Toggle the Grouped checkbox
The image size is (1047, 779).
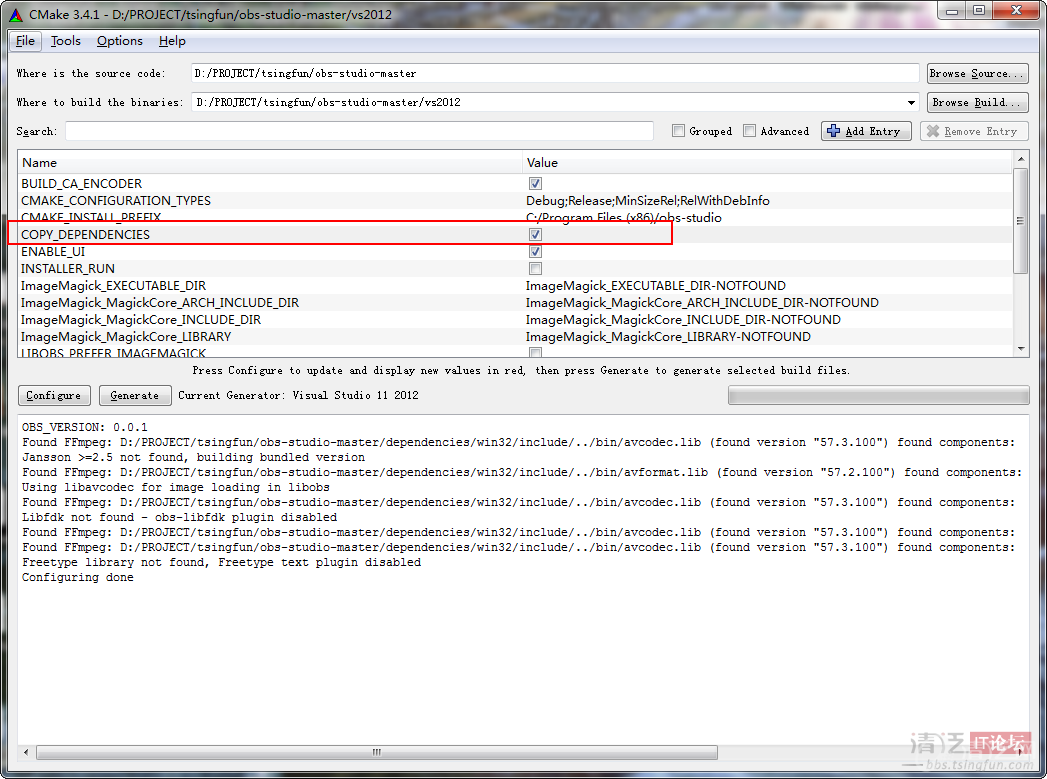point(679,131)
